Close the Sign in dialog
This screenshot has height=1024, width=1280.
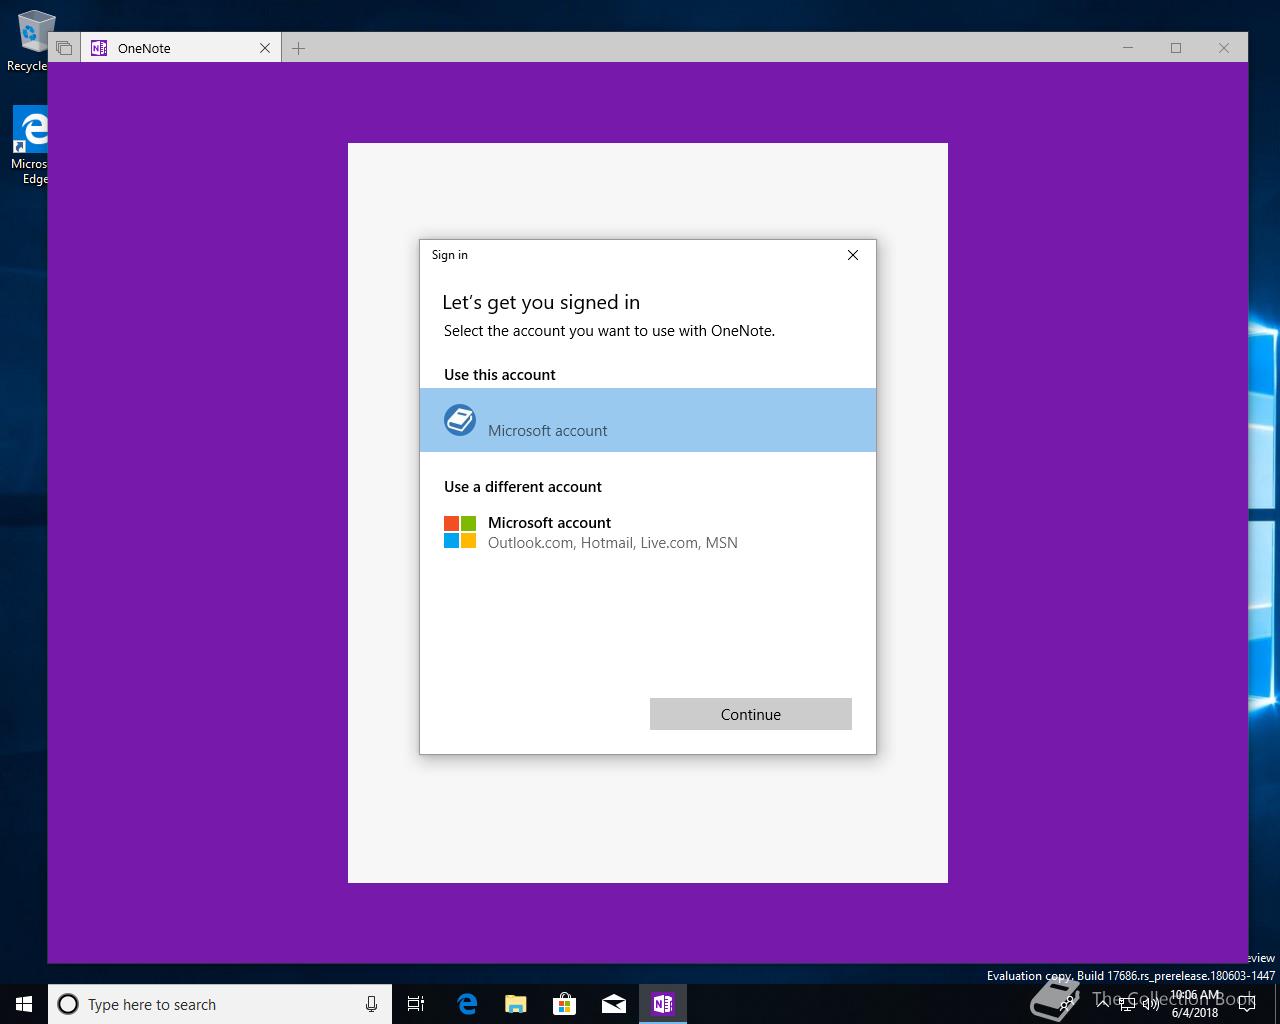tap(853, 255)
